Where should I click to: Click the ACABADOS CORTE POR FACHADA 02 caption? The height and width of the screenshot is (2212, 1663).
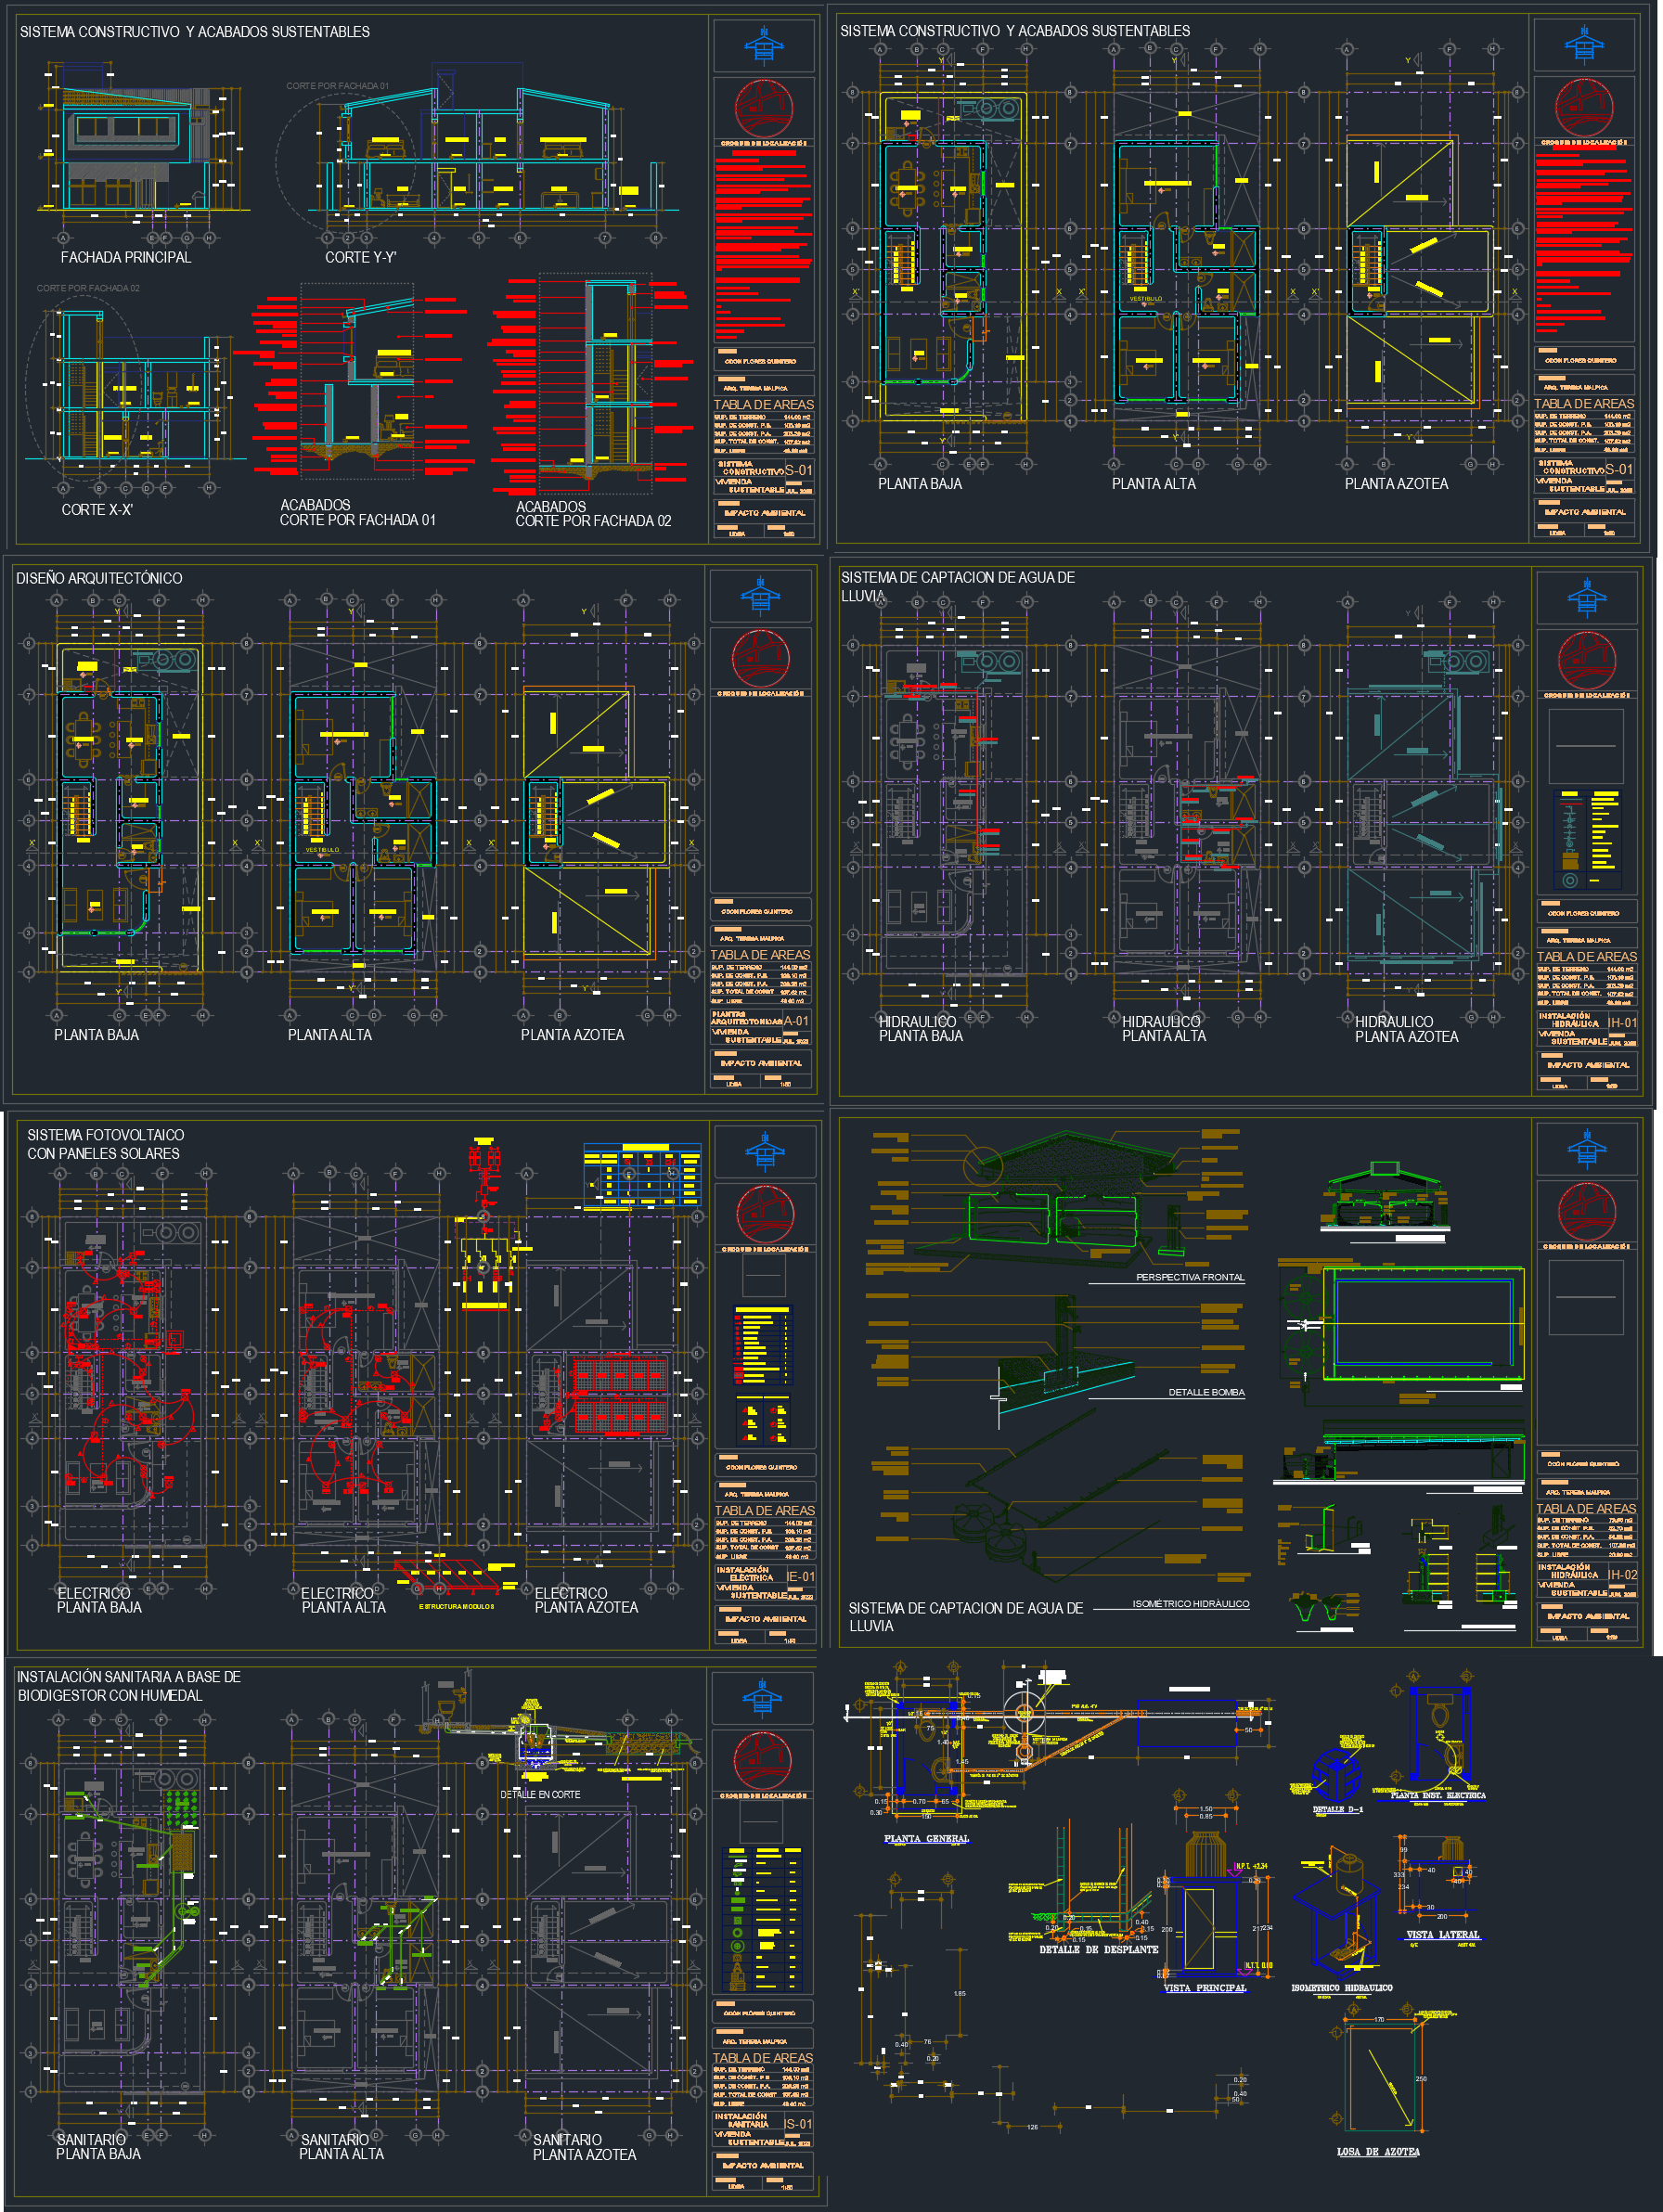(x=593, y=513)
